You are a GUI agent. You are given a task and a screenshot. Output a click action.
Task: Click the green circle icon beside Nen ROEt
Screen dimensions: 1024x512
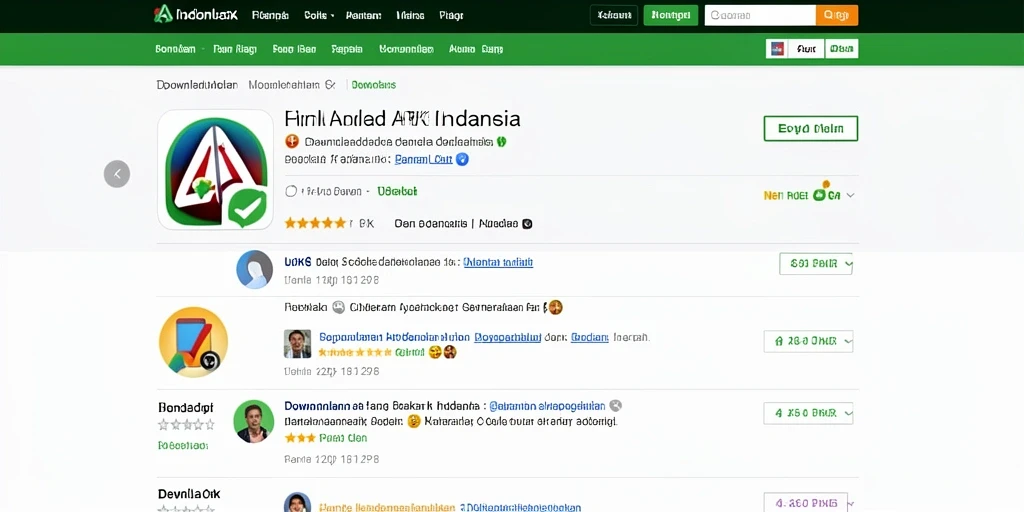(820, 194)
